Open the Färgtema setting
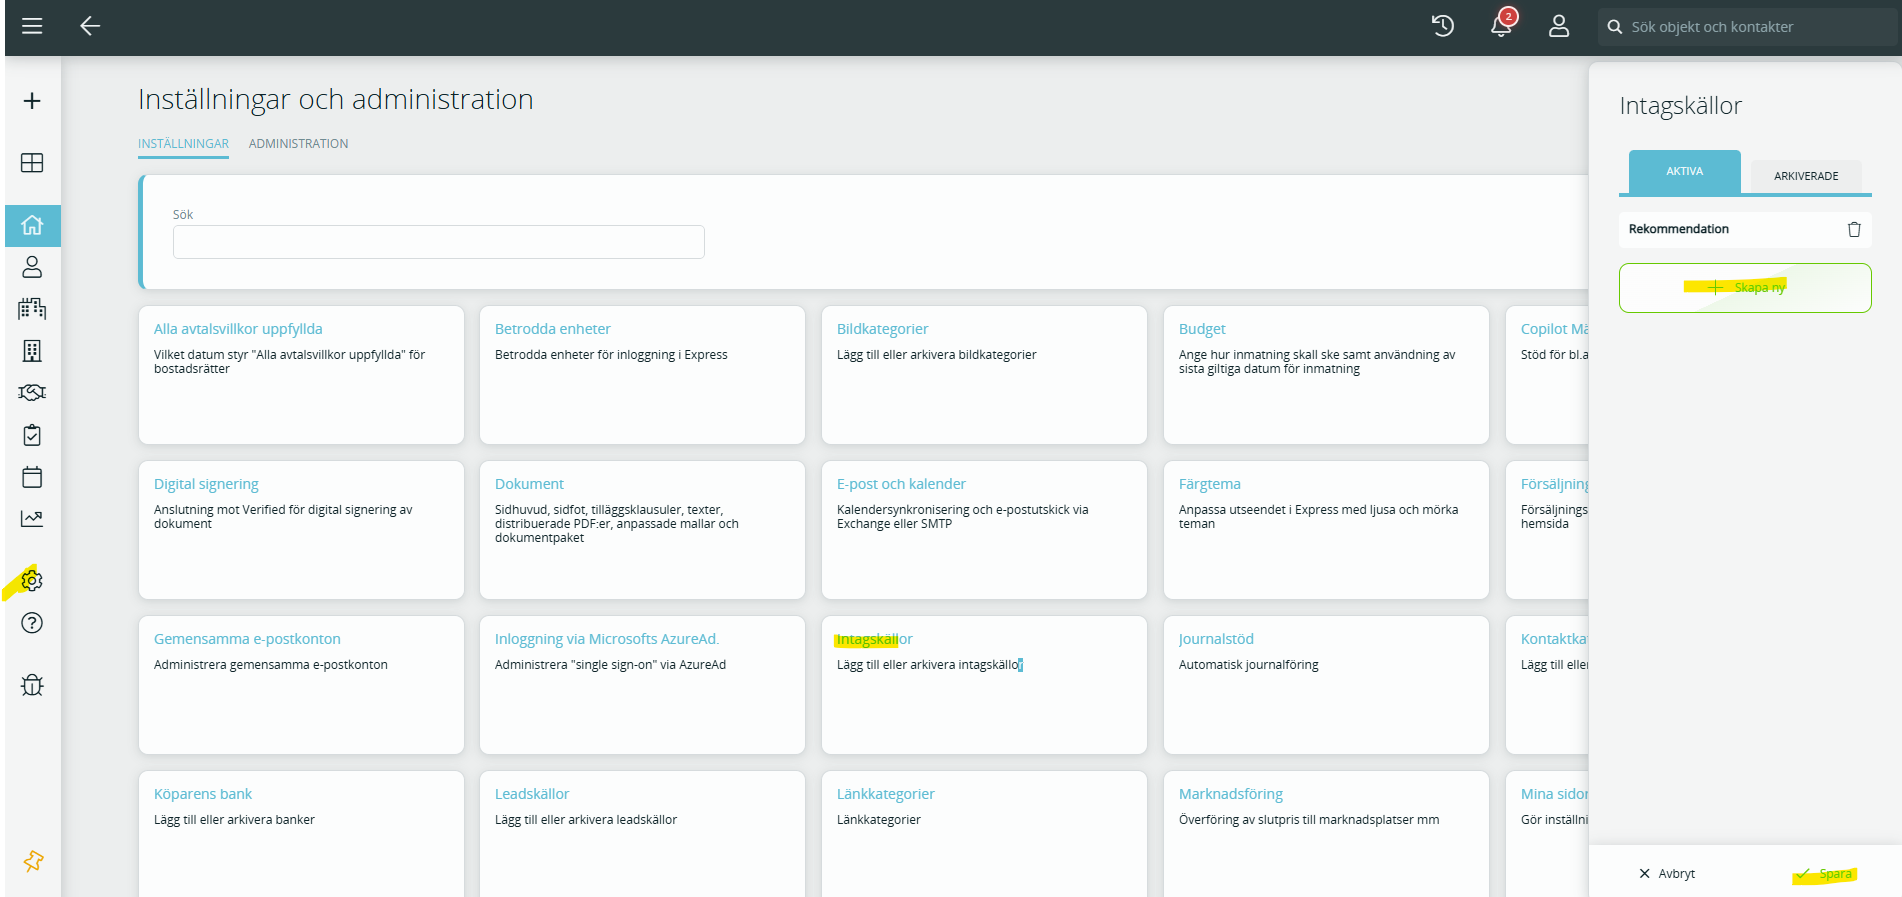Viewport: 1902px width, 897px height. [1326, 530]
